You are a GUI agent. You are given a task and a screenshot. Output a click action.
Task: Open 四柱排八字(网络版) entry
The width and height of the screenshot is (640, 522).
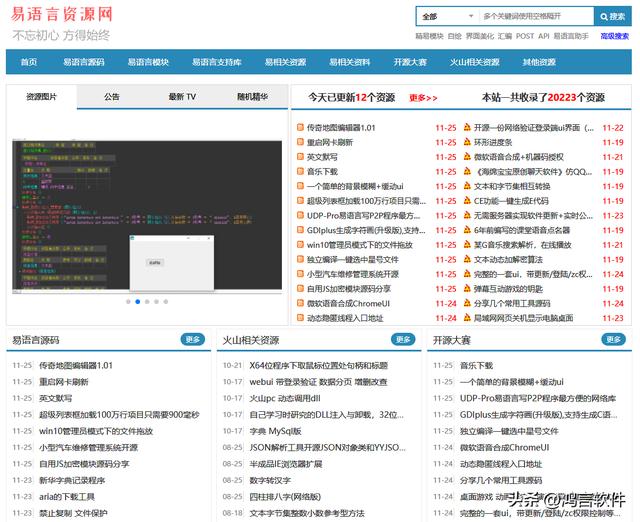285,497
